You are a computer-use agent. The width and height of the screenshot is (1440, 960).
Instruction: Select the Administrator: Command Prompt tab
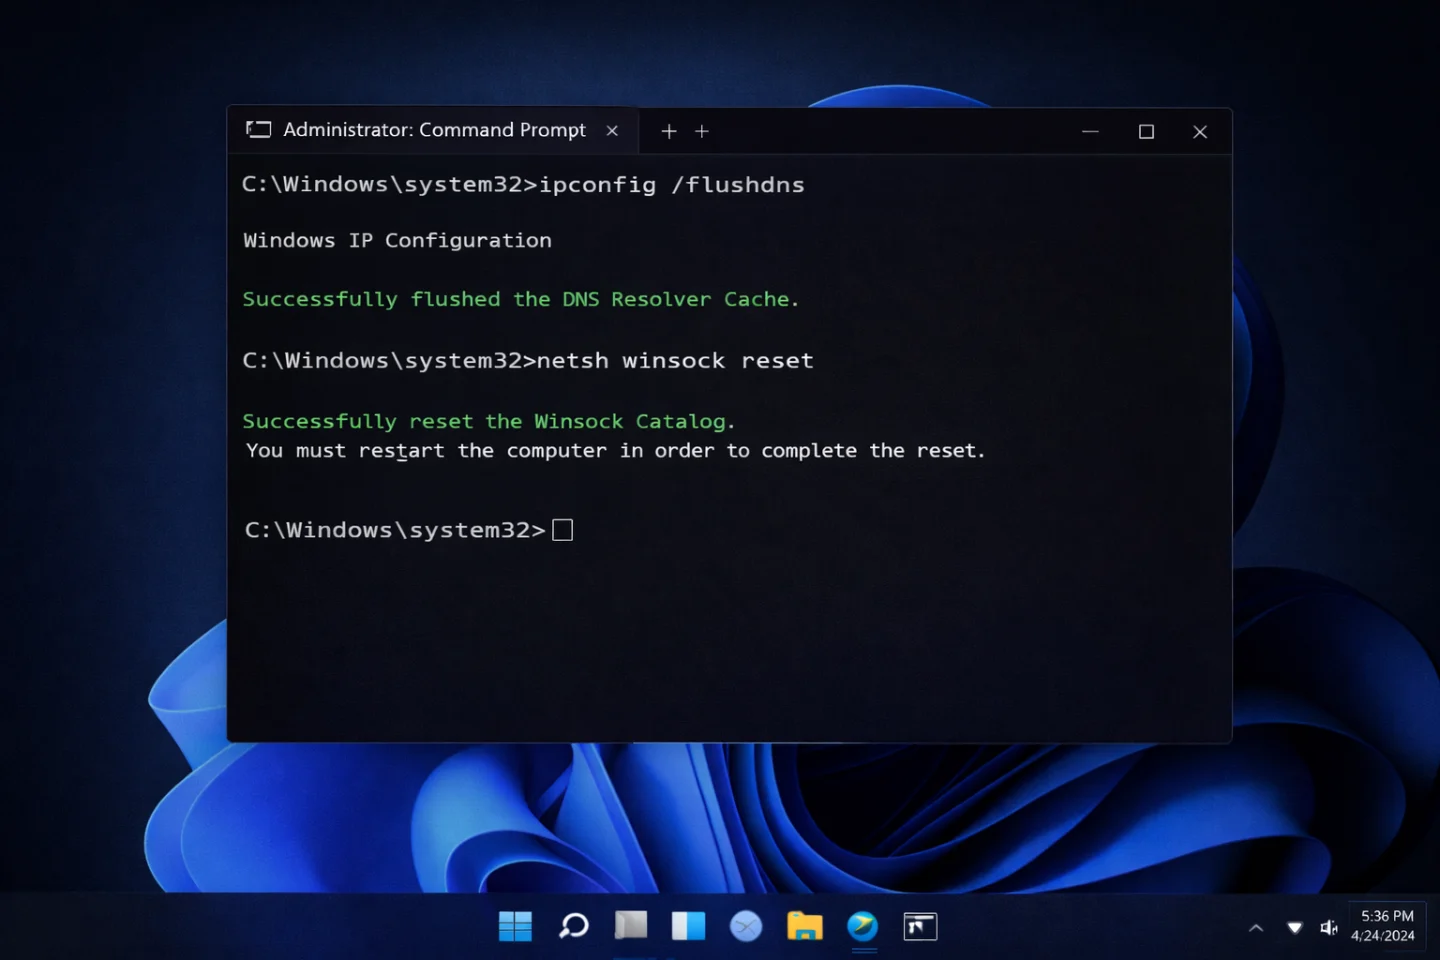pyautogui.click(x=433, y=130)
